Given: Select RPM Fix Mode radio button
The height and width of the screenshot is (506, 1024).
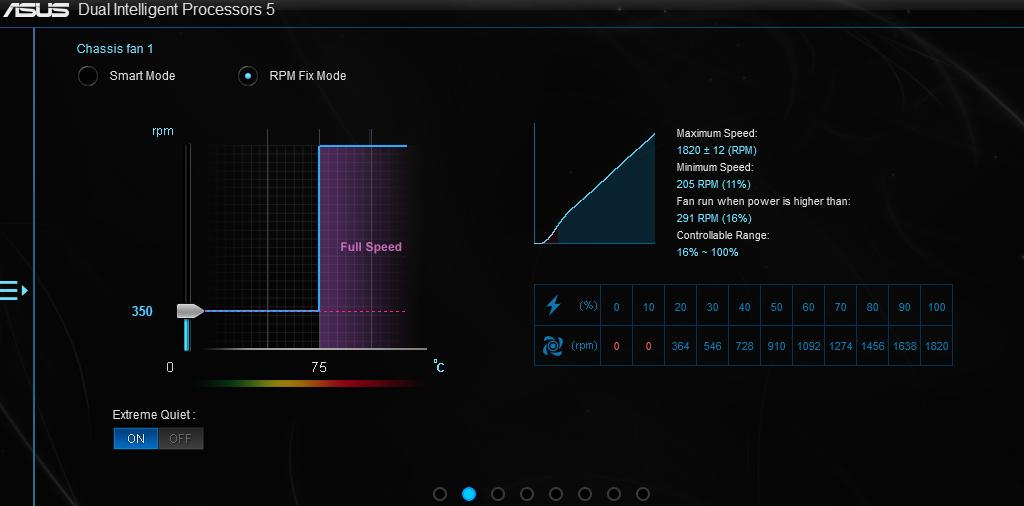Looking at the screenshot, I should point(248,76).
